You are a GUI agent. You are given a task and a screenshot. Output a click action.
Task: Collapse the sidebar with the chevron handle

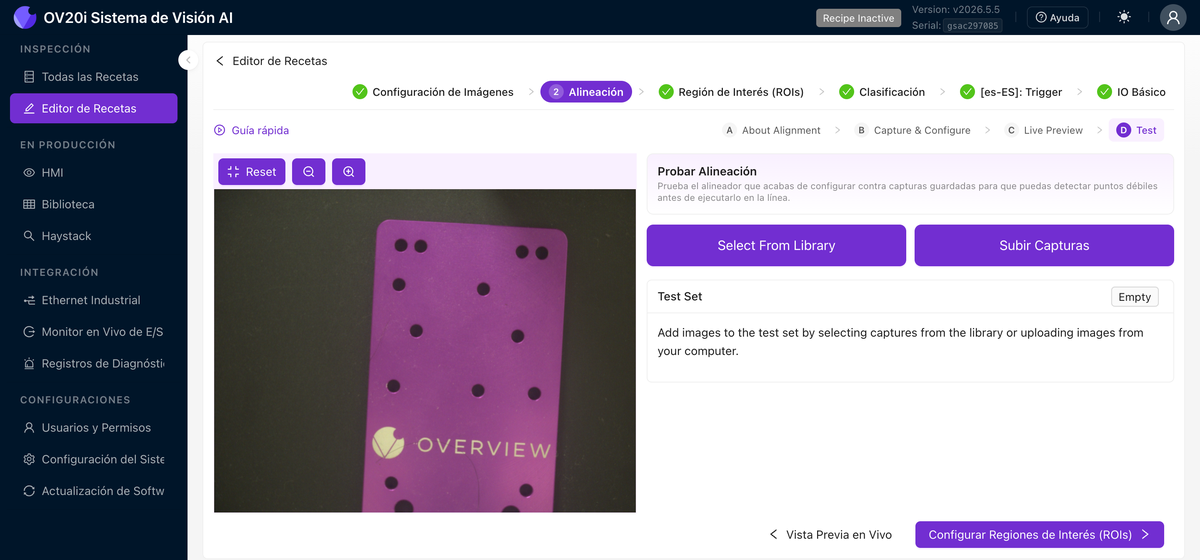pos(187,60)
